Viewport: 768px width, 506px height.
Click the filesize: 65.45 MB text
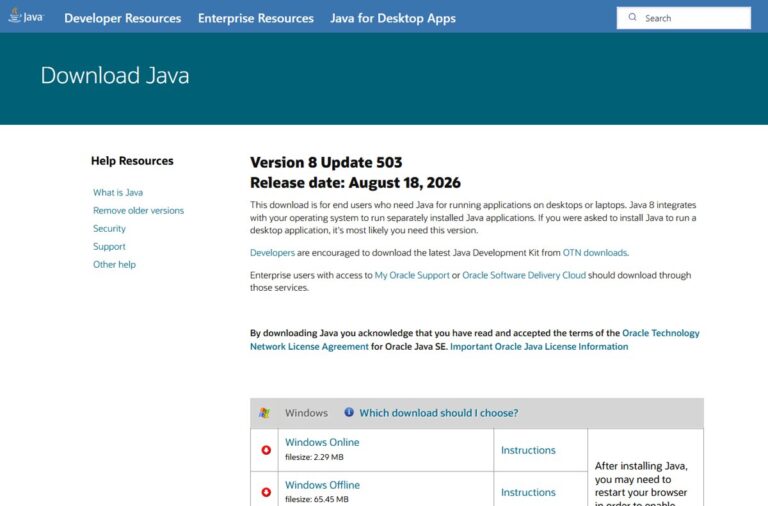pyautogui.click(x=317, y=499)
